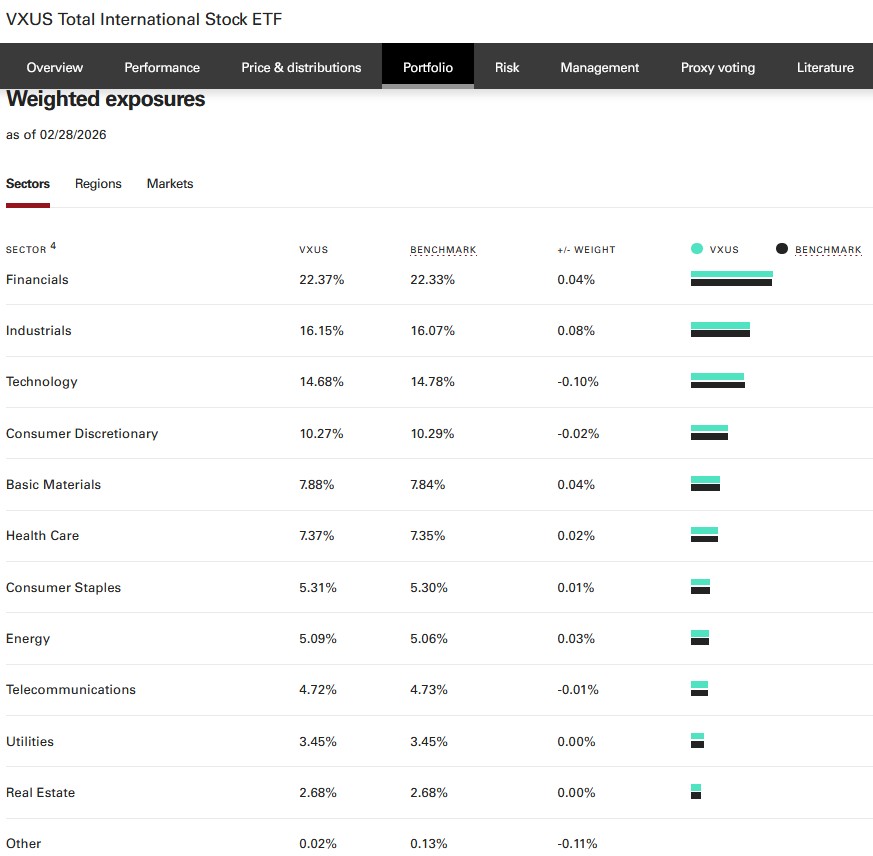This screenshot has width=873, height=856.
Task: Click the Weighted exposures heading
Action: point(105,99)
